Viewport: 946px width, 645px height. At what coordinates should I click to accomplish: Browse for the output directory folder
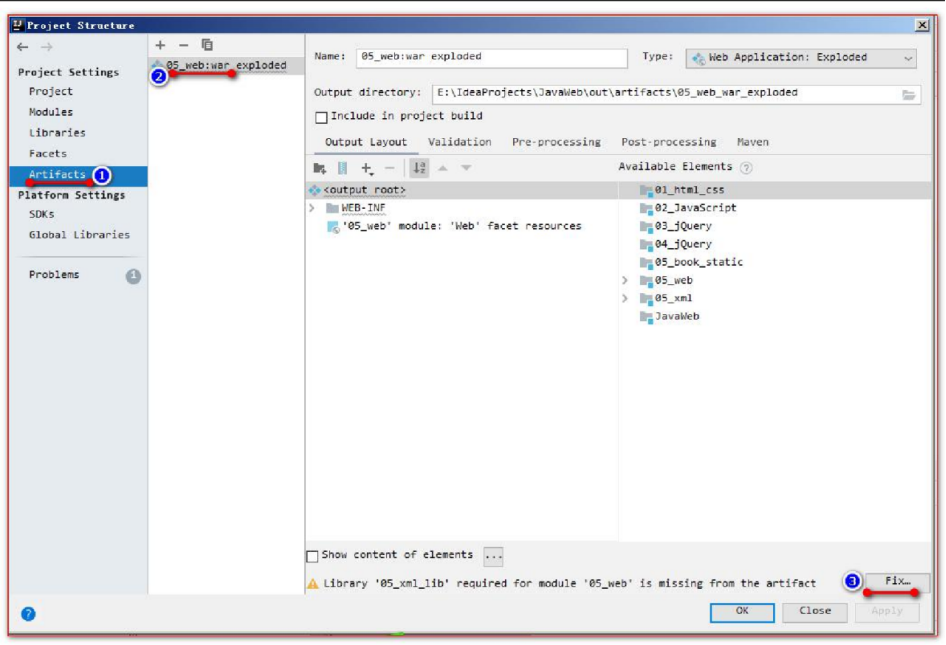click(909, 95)
